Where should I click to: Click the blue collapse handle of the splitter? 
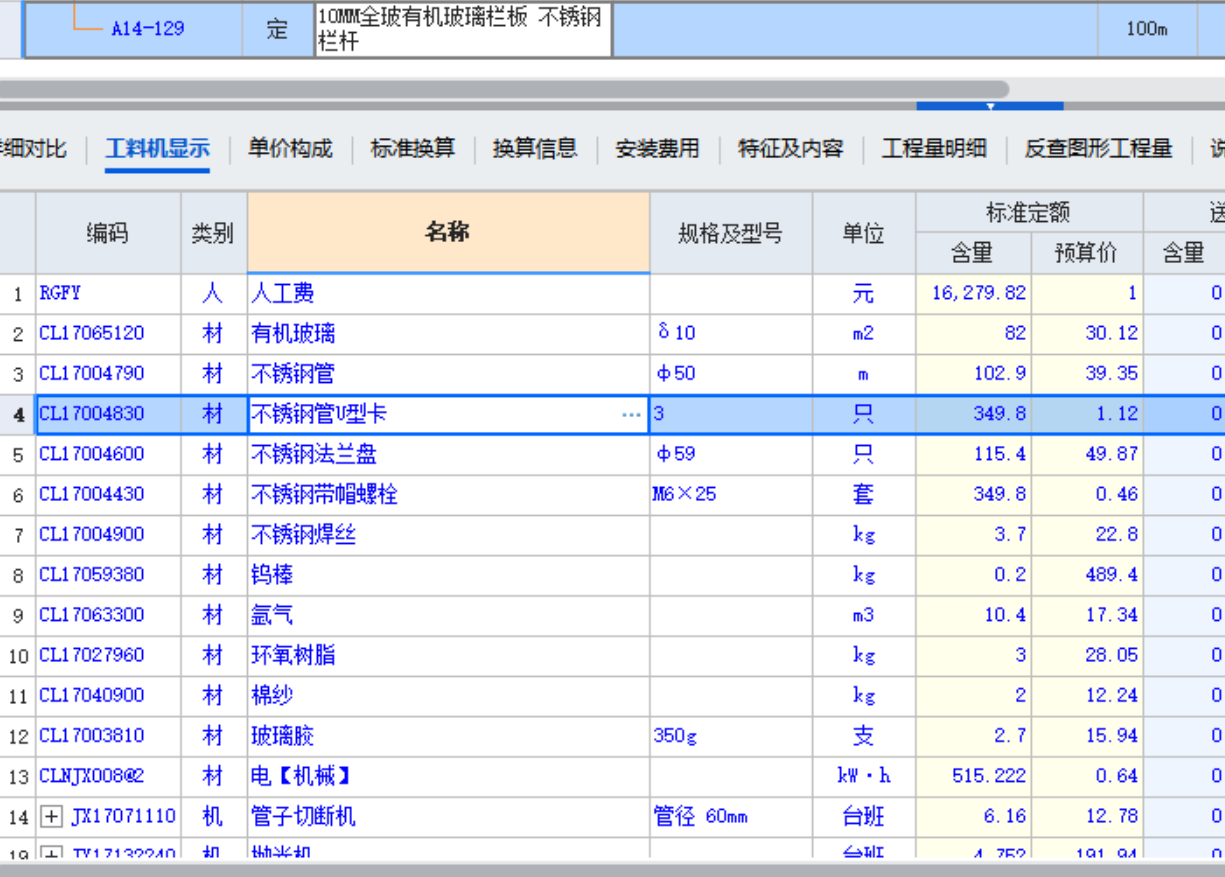(x=990, y=105)
